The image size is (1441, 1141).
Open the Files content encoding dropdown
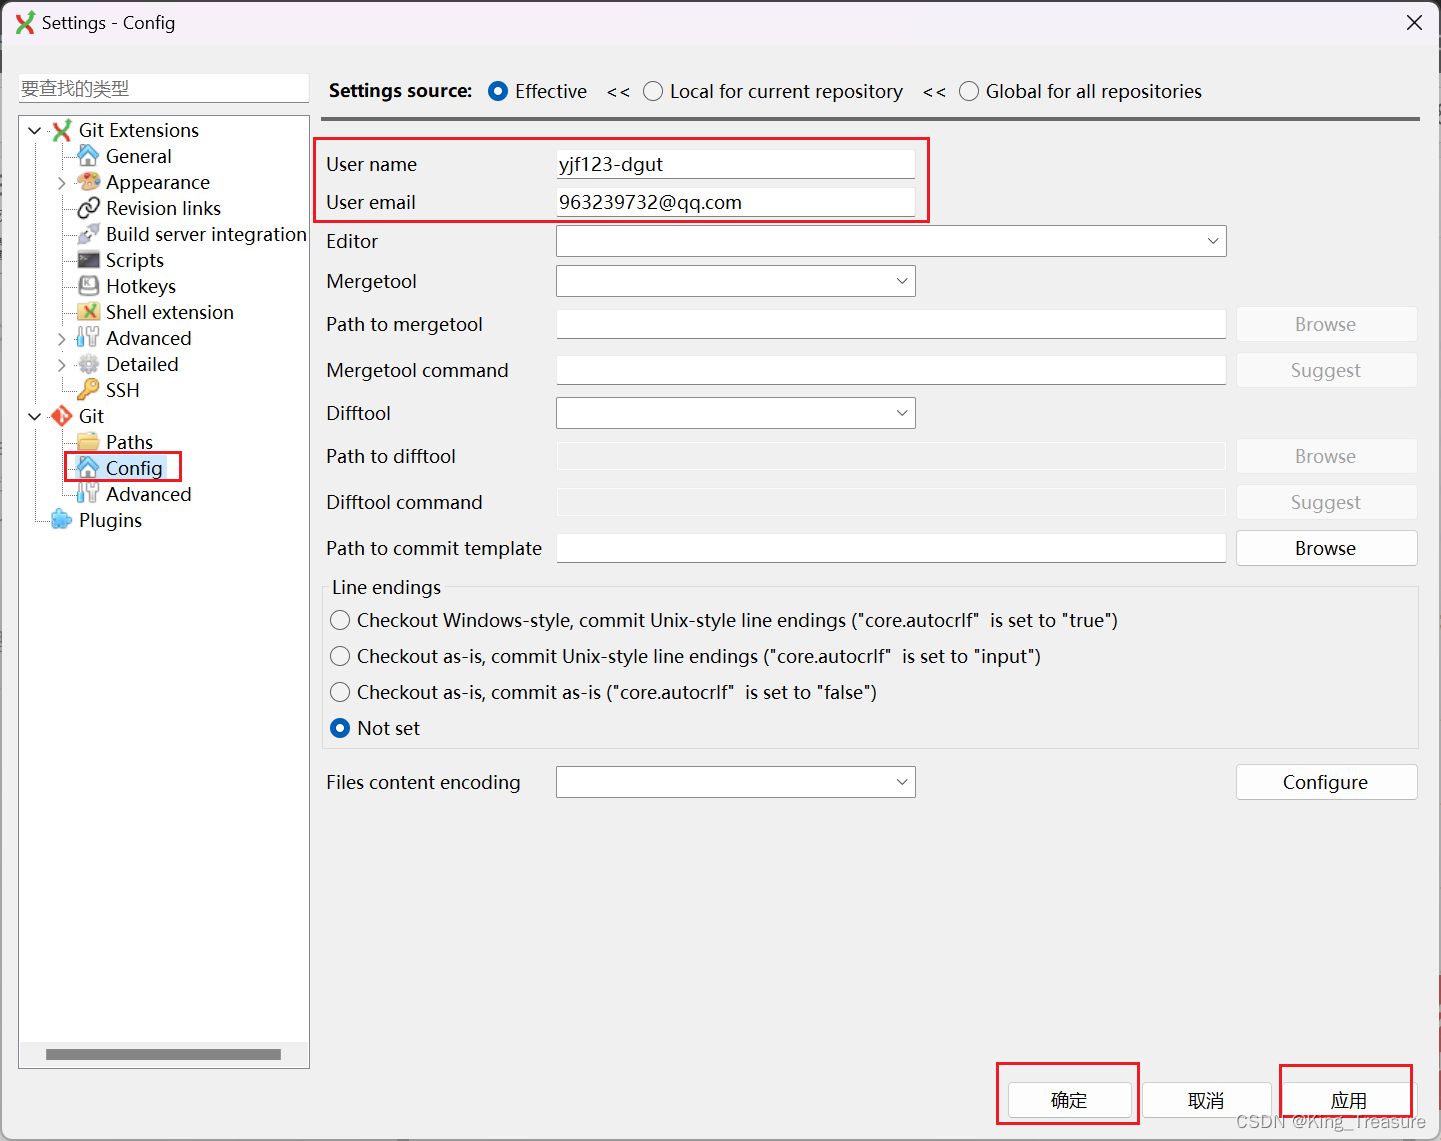pos(736,782)
